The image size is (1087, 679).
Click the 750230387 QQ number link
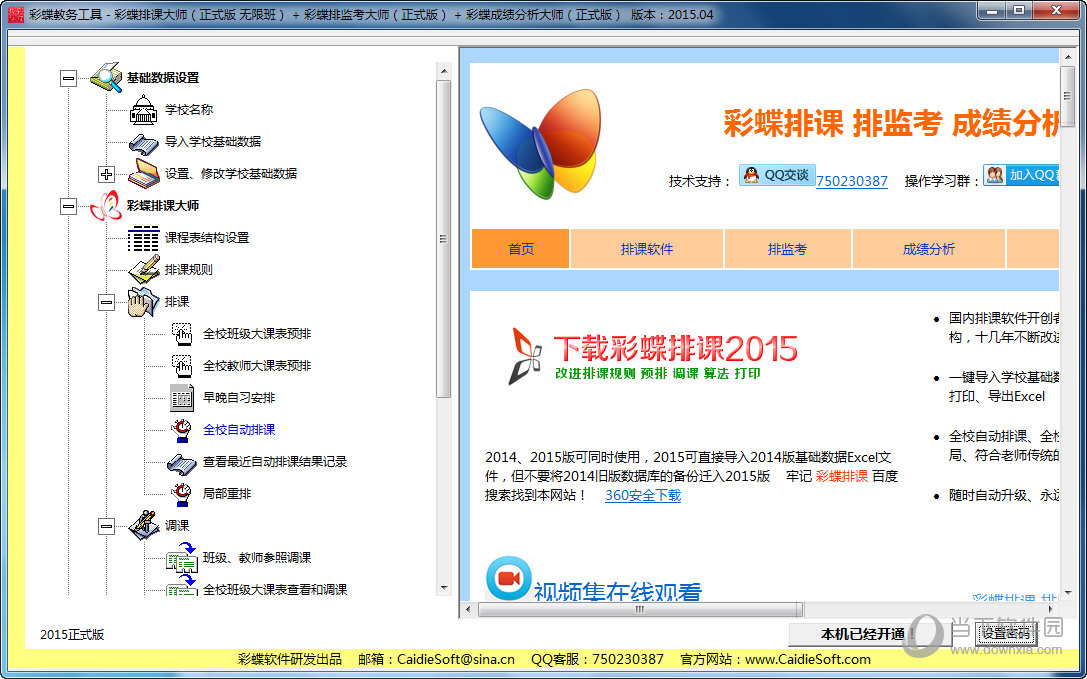click(852, 181)
